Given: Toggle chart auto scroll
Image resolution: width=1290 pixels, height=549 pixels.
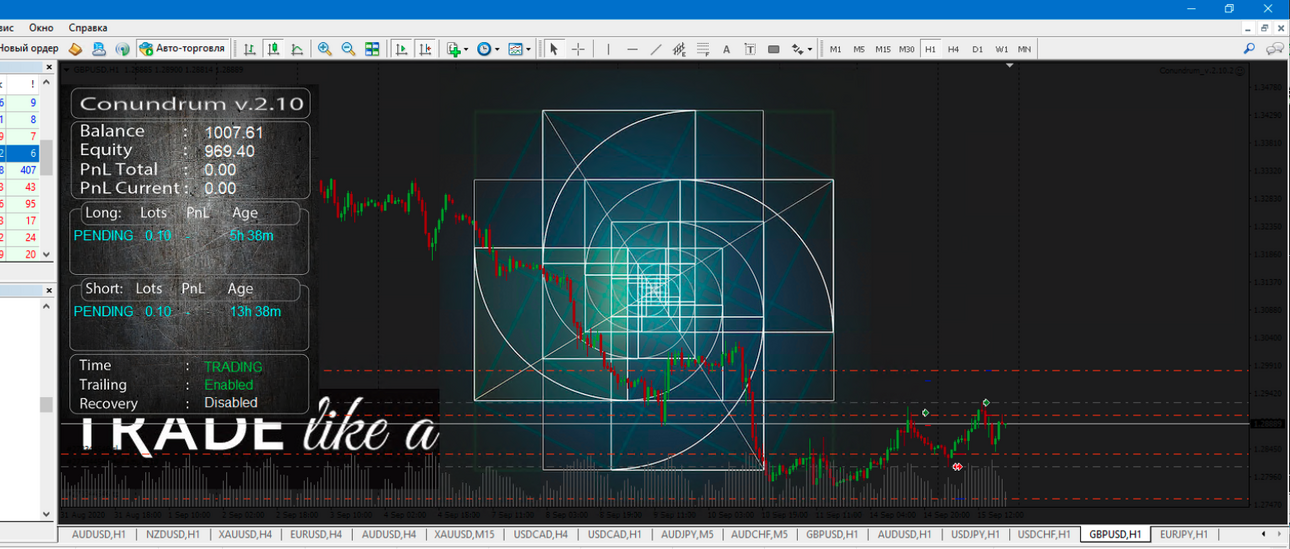Looking at the screenshot, I should tap(401, 48).
